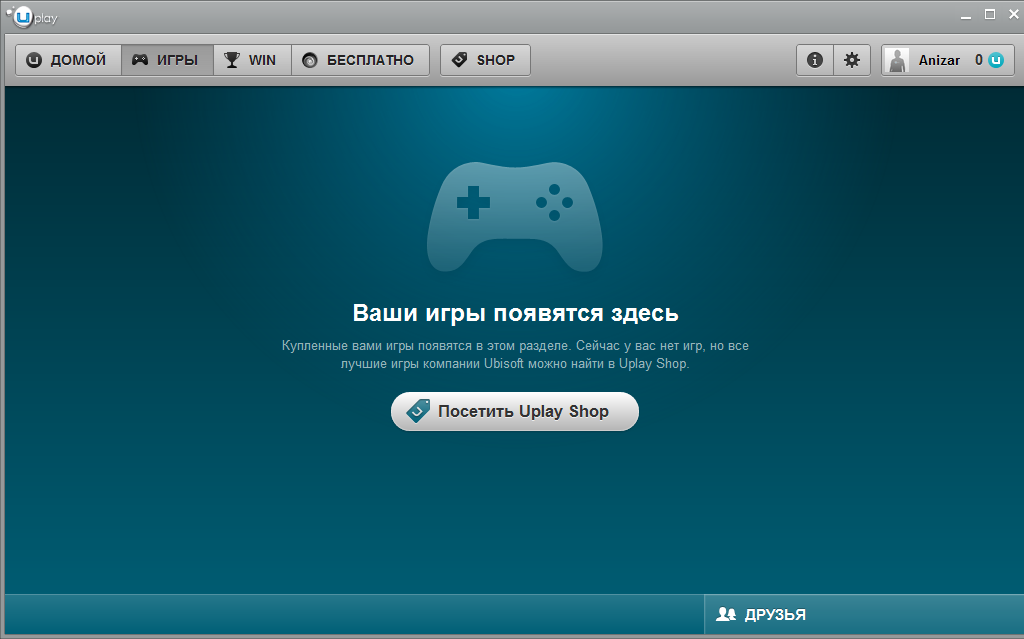Click the large gamepad illustration
Image resolution: width=1024 pixels, height=639 pixels.
pos(515,217)
